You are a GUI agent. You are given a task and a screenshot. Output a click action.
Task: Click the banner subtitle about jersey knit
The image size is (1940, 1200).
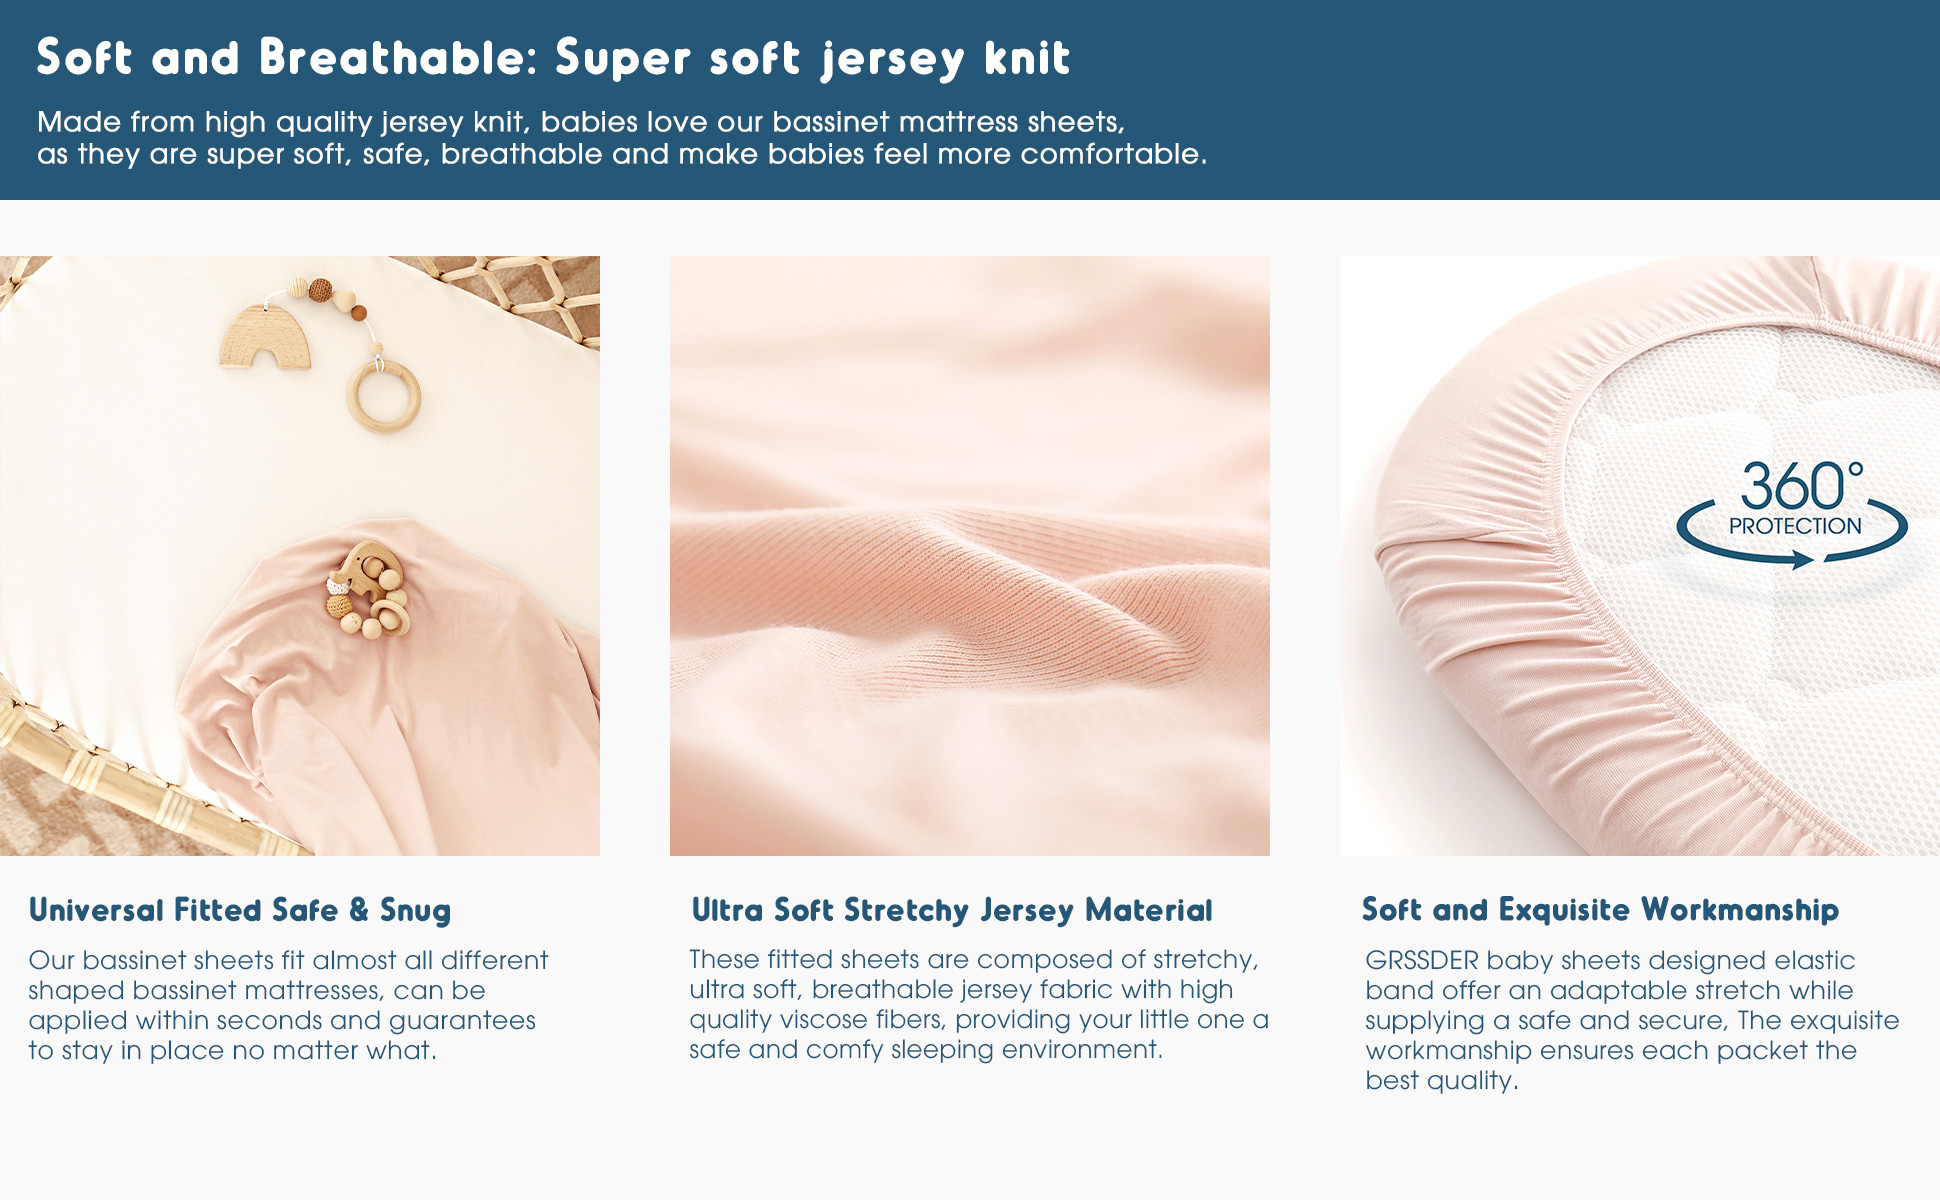click(621, 138)
